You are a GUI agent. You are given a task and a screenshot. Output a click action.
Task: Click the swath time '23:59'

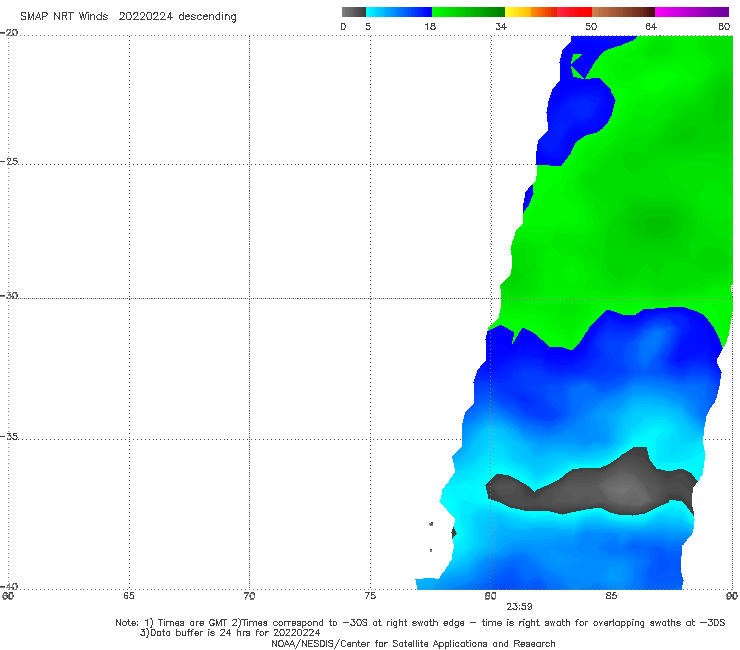point(519,607)
